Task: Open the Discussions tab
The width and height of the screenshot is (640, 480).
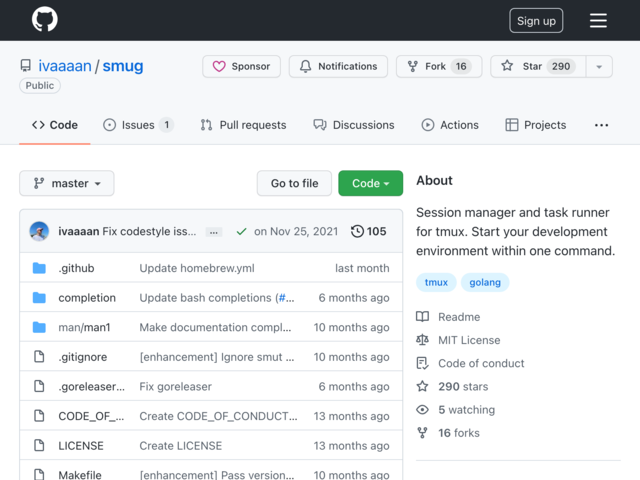Action: click(x=353, y=125)
